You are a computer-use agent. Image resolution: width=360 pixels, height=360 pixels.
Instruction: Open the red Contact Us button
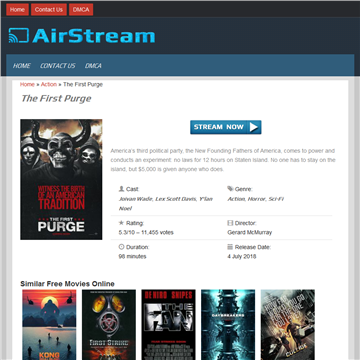(x=49, y=10)
